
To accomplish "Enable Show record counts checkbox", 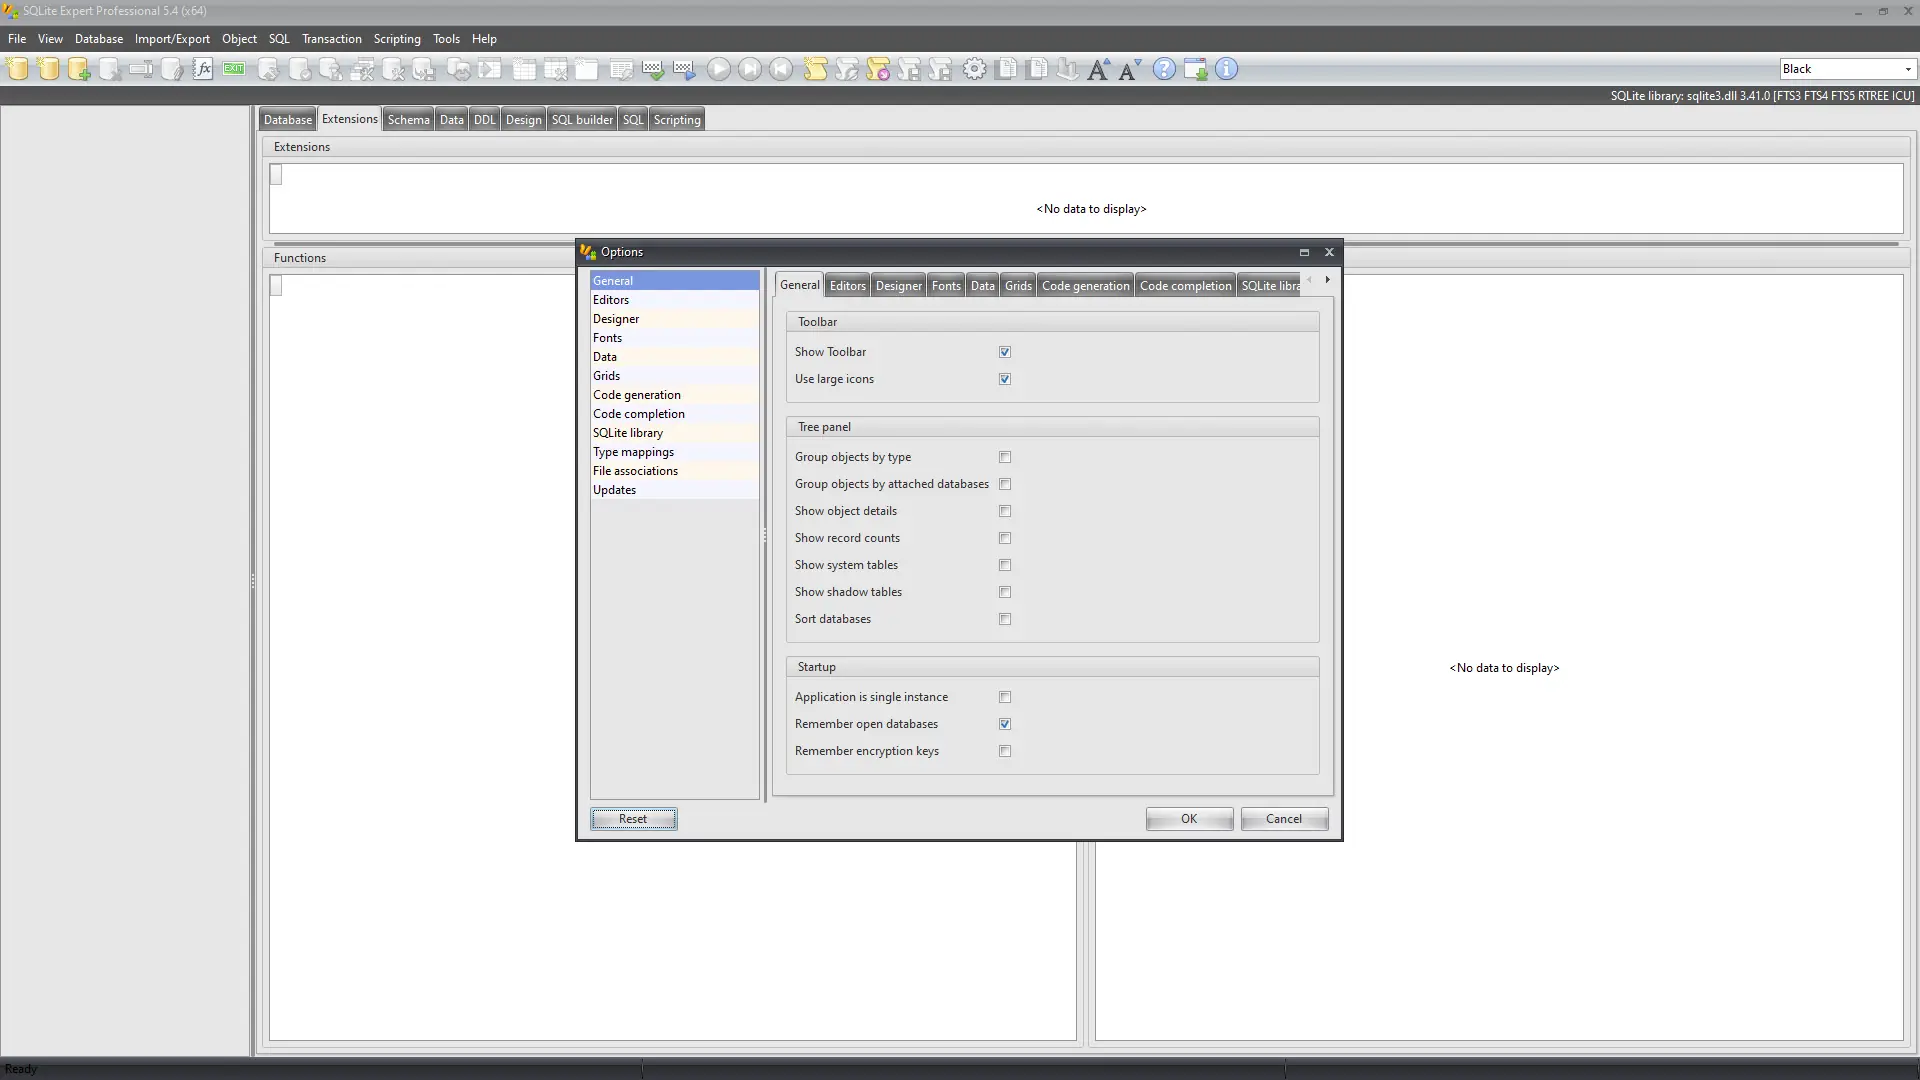I will point(1005,538).
